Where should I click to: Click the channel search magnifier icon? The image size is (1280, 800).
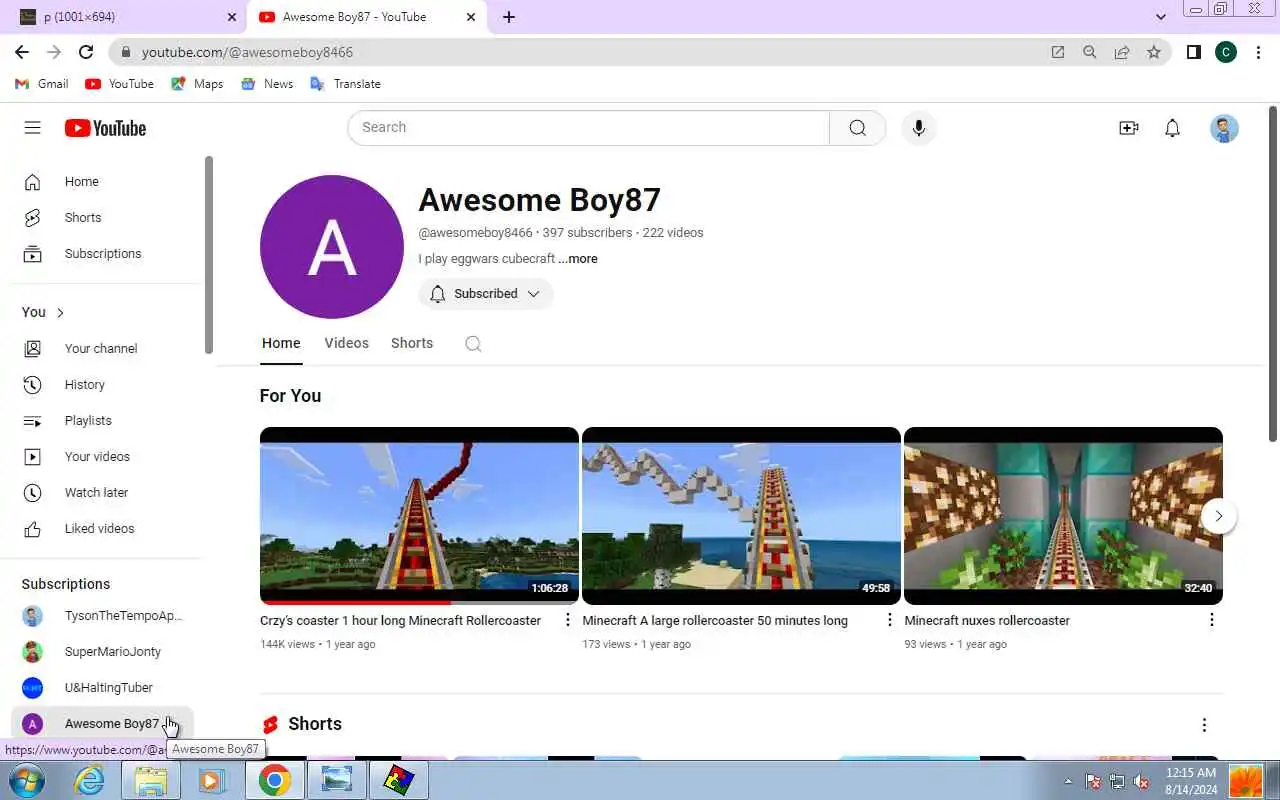tap(473, 344)
